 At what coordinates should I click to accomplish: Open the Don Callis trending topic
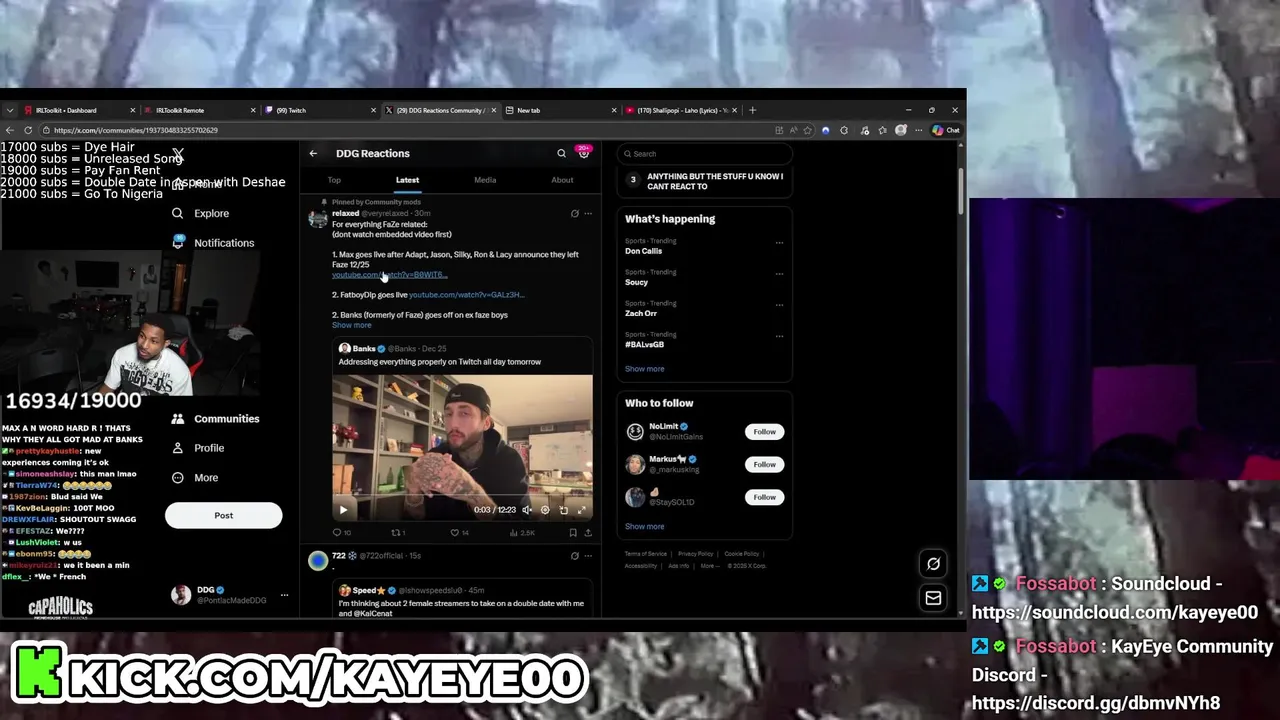(643, 251)
